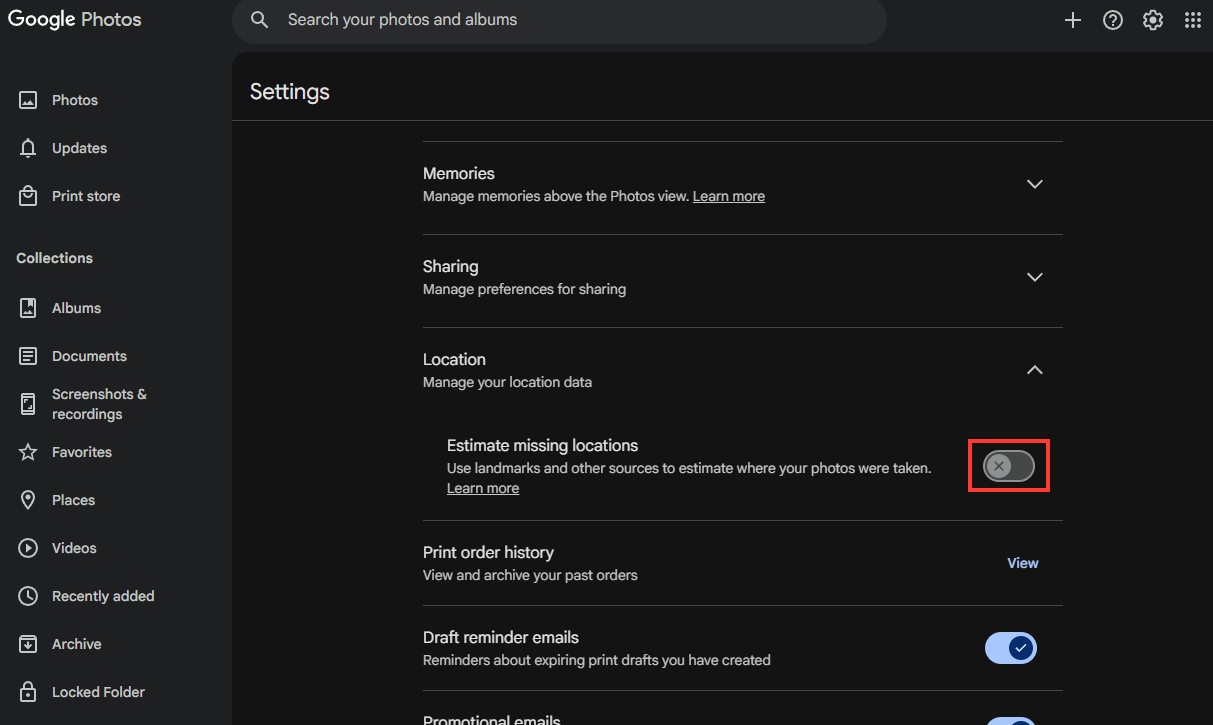1213x725 pixels.
Task: Click the Estimate missing locations label
Action: click(x=542, y=445)
